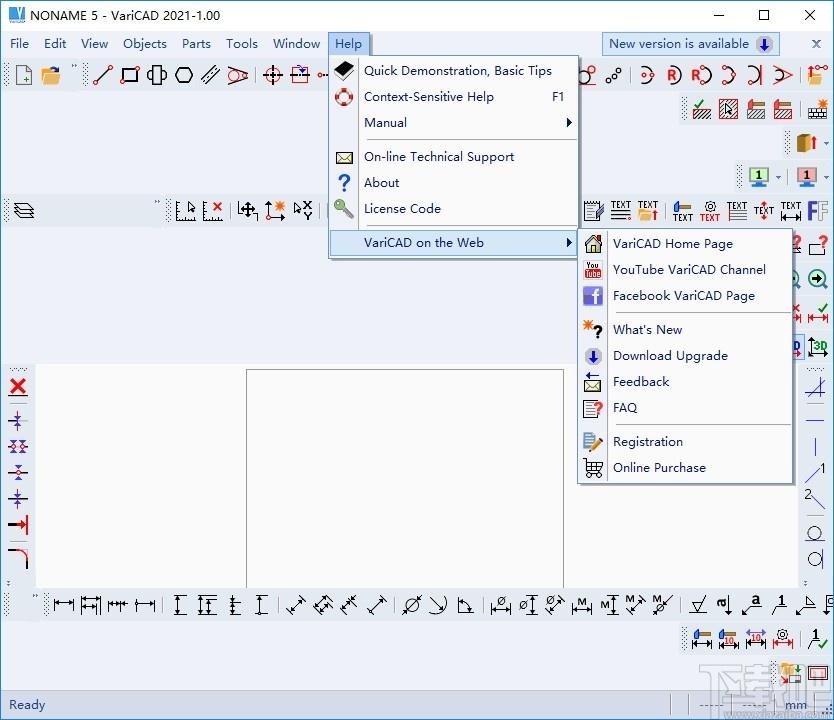Select angle dimension tool

coord(465,605)
